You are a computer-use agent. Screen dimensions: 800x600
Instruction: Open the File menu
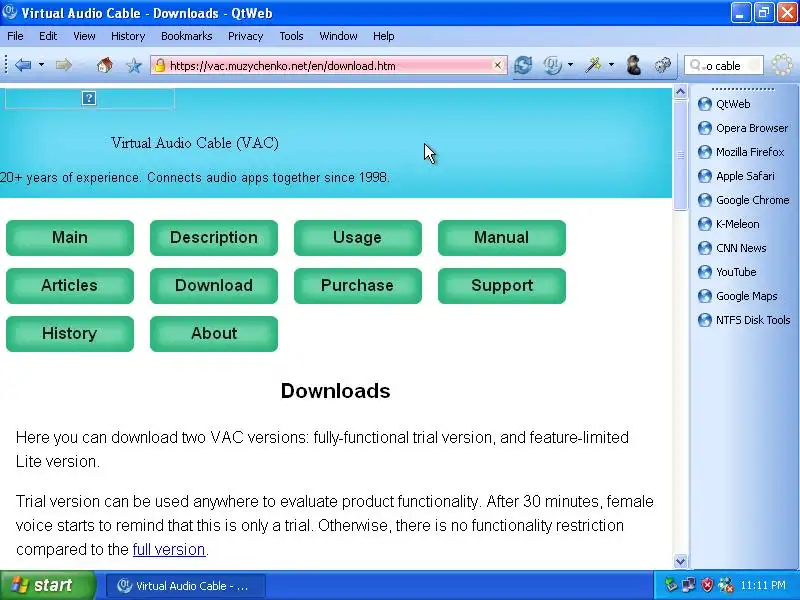tap(15, 36)
